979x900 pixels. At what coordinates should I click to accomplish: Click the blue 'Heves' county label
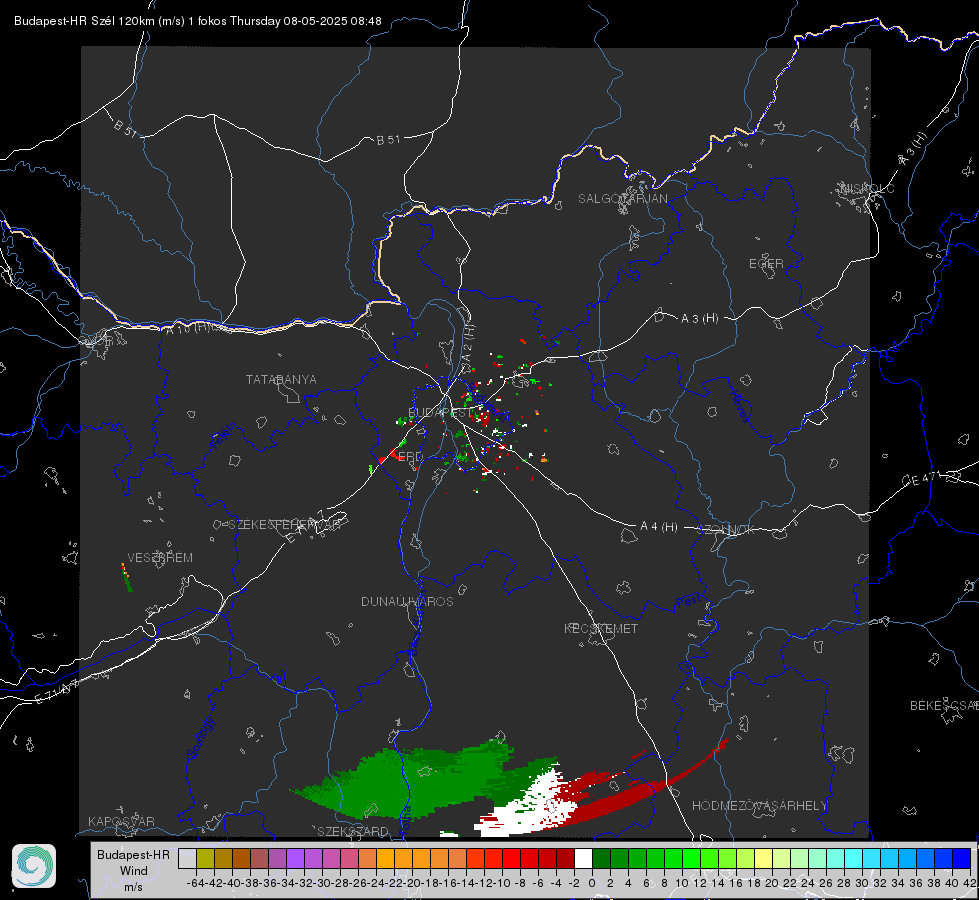(739, 407)
